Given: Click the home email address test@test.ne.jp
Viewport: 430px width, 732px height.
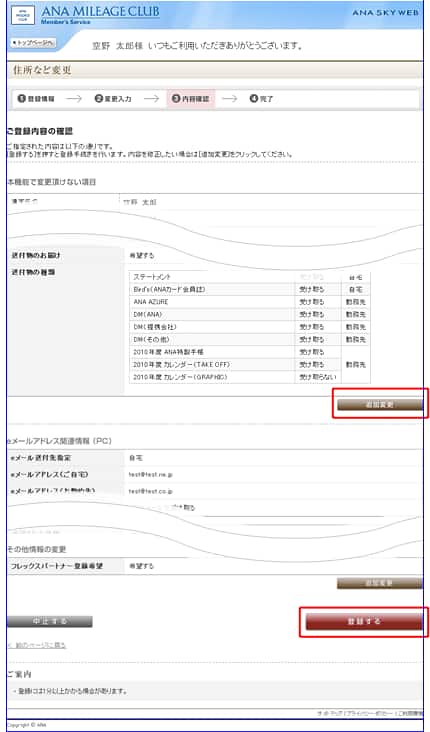Looking at the screenshot, I should [151, 475].
